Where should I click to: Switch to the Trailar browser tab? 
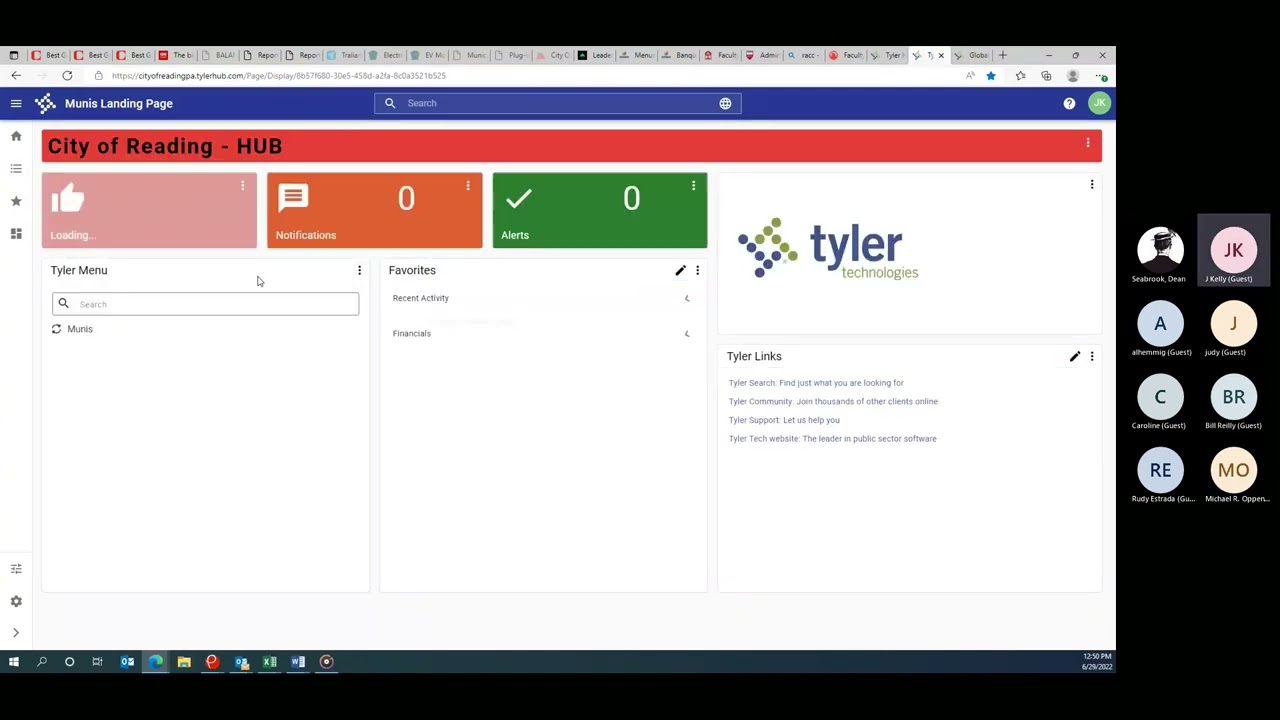(343, 55)
